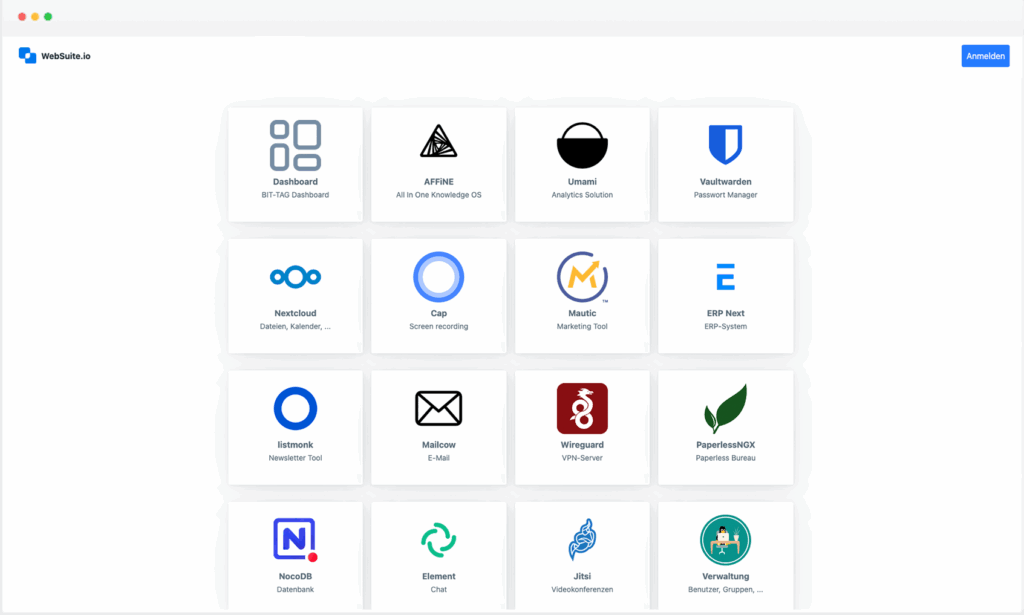Open Nextcloud for files and calendar

[294, 295]
